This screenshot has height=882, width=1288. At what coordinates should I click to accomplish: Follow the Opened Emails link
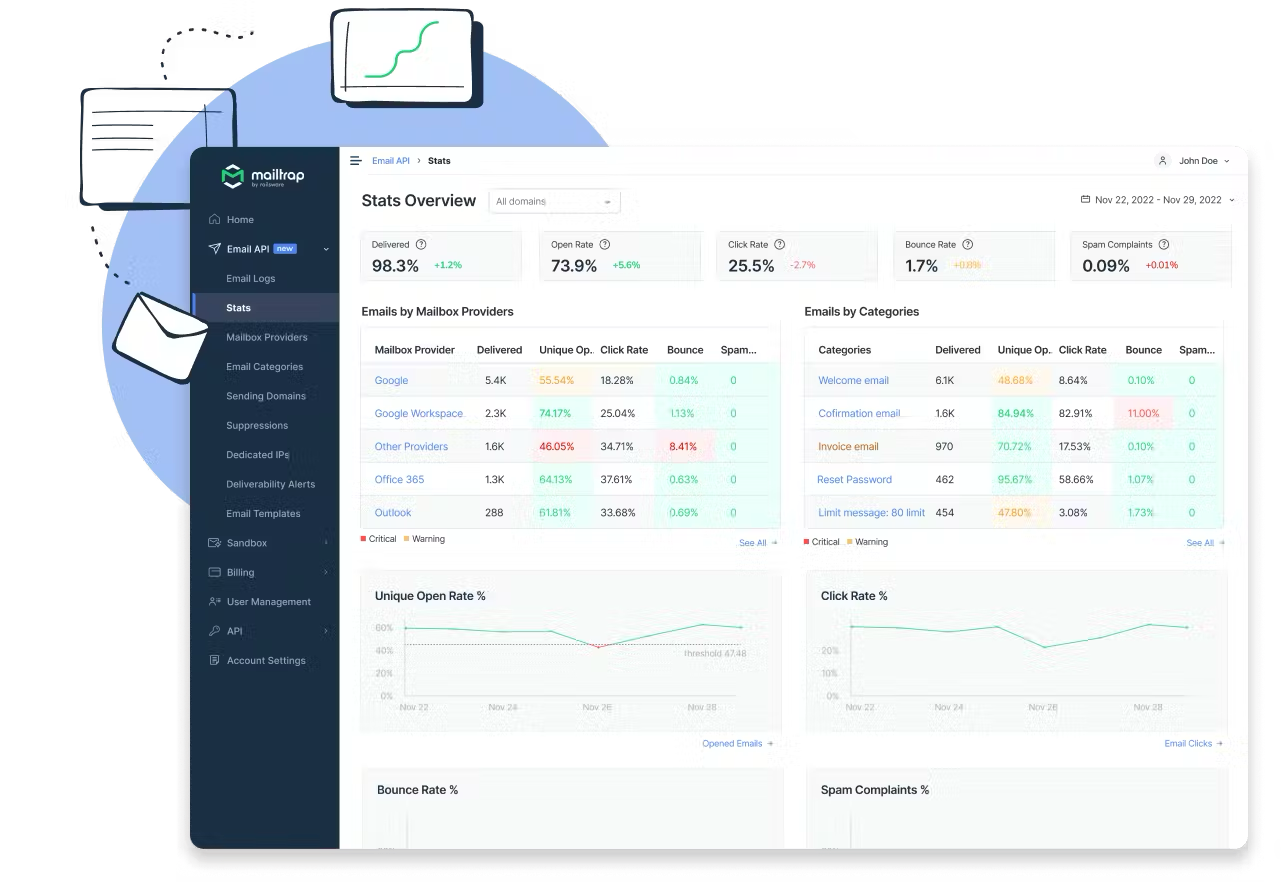tap(736, 743)
